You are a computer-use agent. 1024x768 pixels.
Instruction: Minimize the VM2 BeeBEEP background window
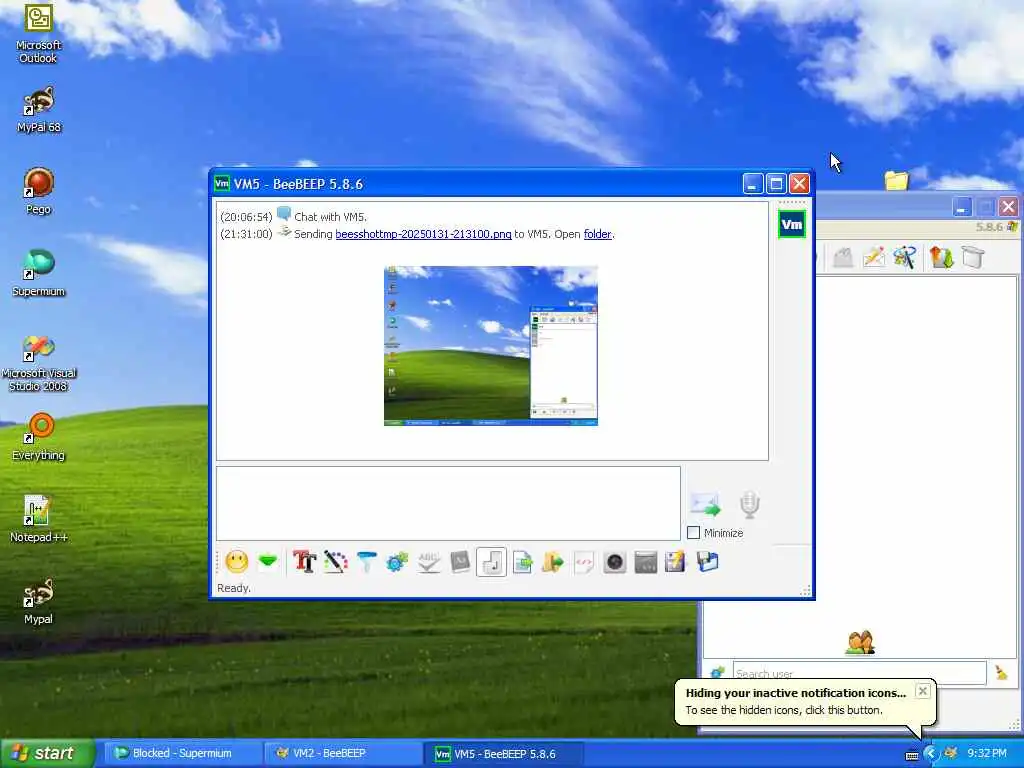pos(961,208)
